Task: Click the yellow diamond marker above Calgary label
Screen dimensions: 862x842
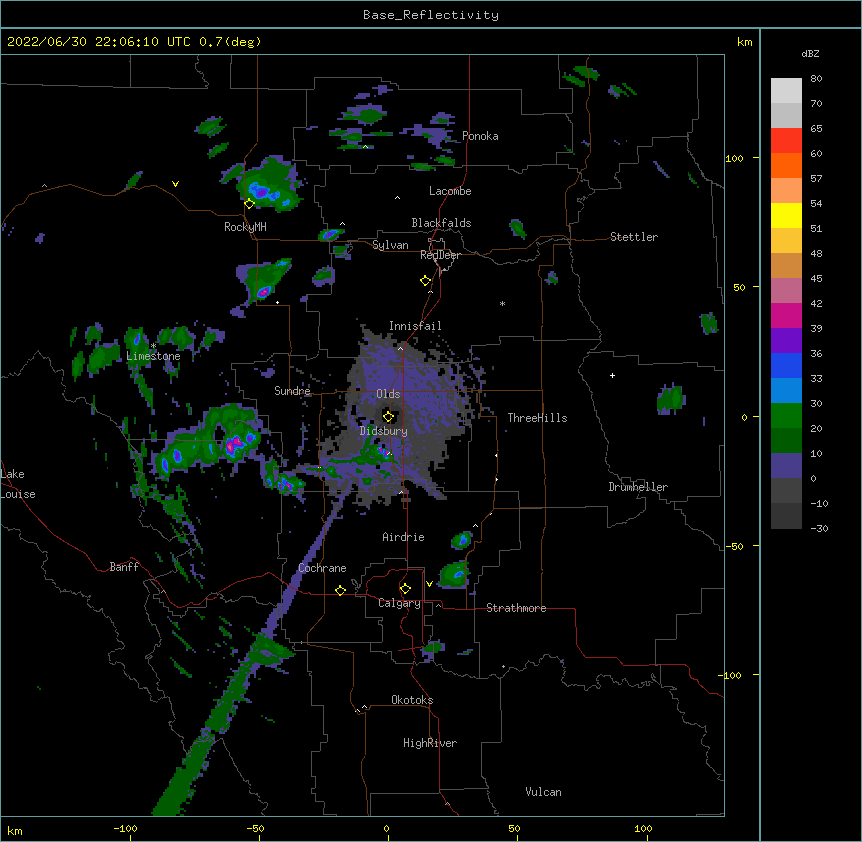Action: [405, 588]
